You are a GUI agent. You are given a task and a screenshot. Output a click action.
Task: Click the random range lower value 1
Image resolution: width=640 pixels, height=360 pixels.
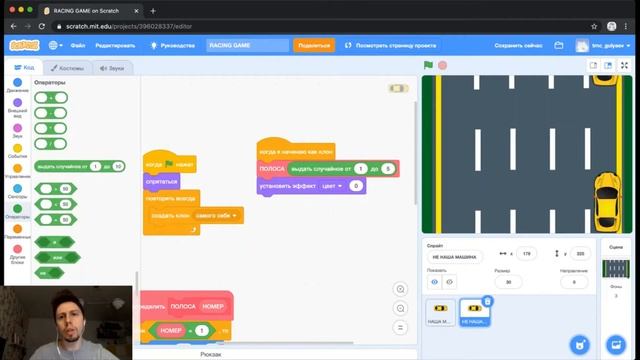point(360,169)
